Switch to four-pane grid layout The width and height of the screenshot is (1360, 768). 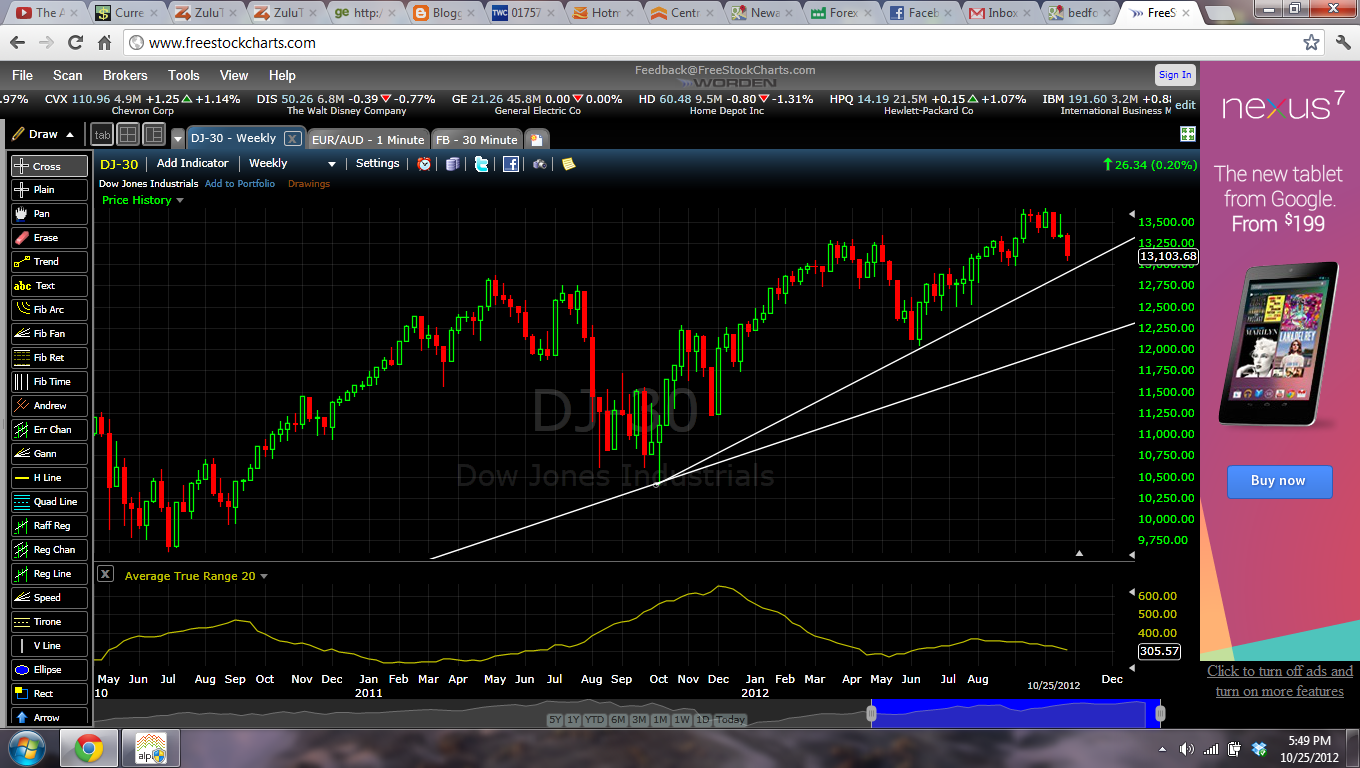128,134
